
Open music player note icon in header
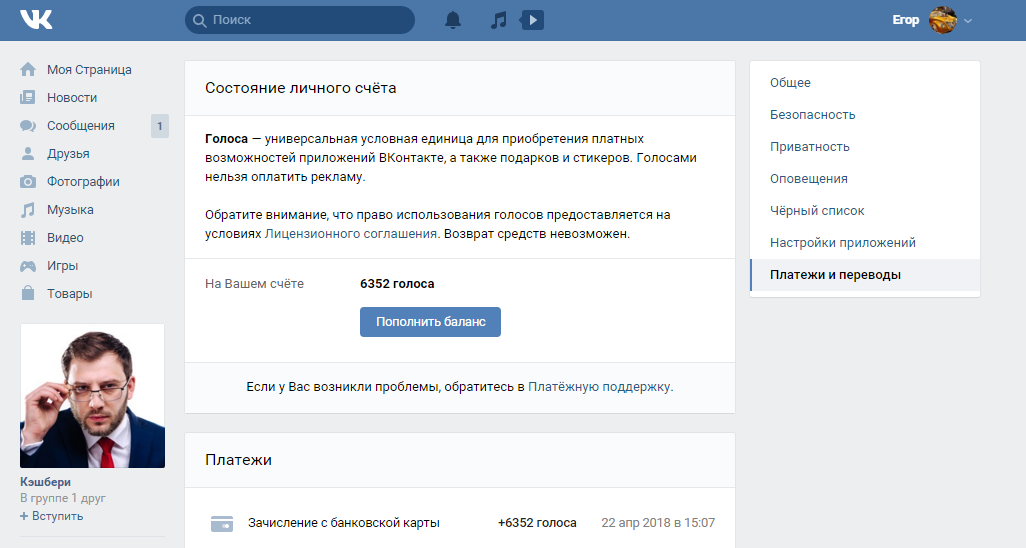click(499, 20)
